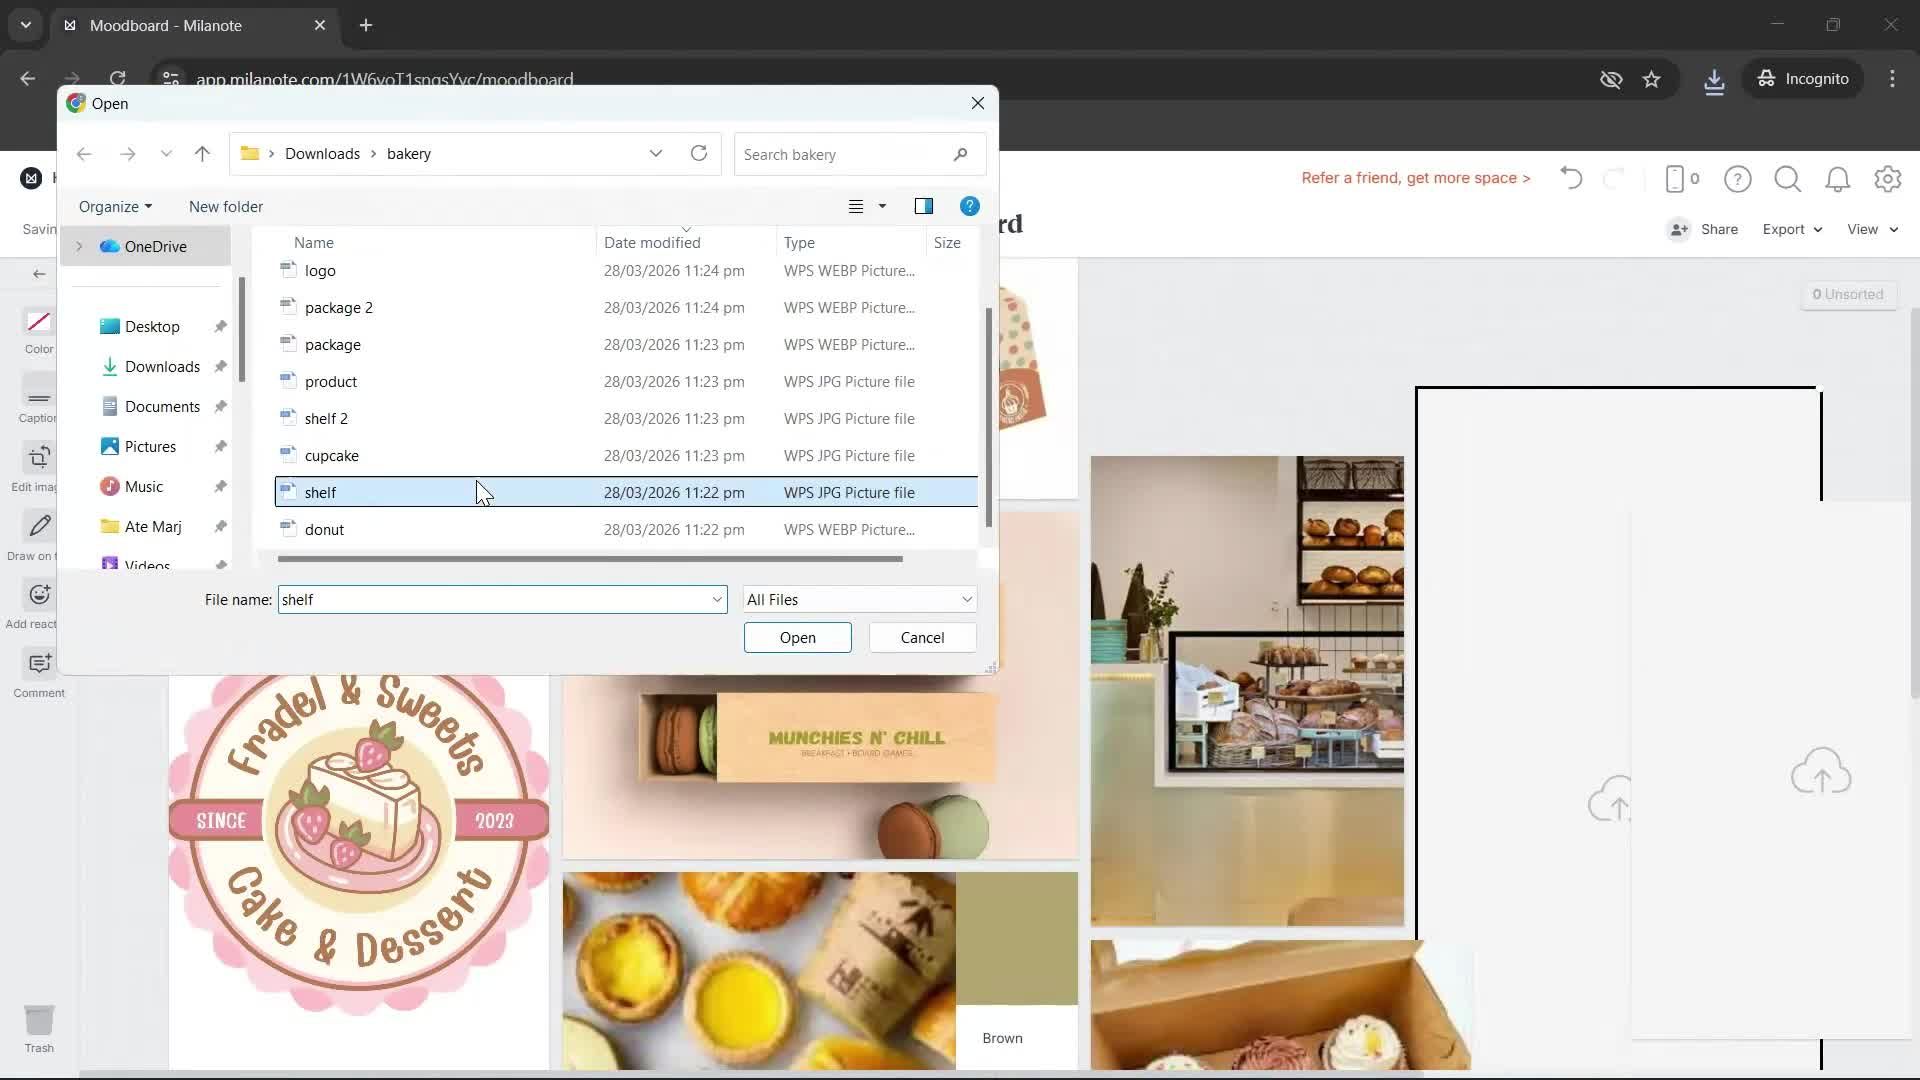1920x1080 pixels.
Task: Open Milanote settings gear
Action: pyautogui.click(x=1887, y=179)
